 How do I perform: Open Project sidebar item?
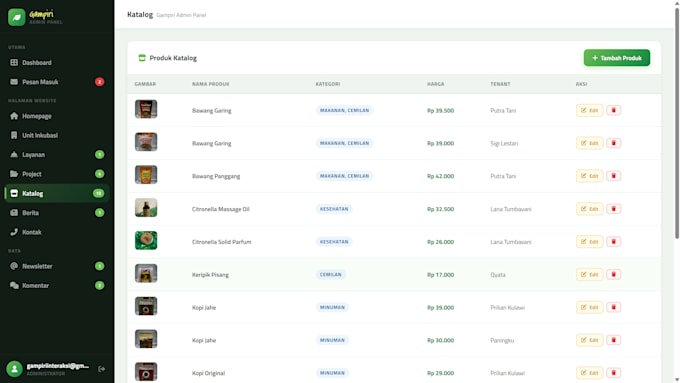pyautogui.click(x=57, y=174)
